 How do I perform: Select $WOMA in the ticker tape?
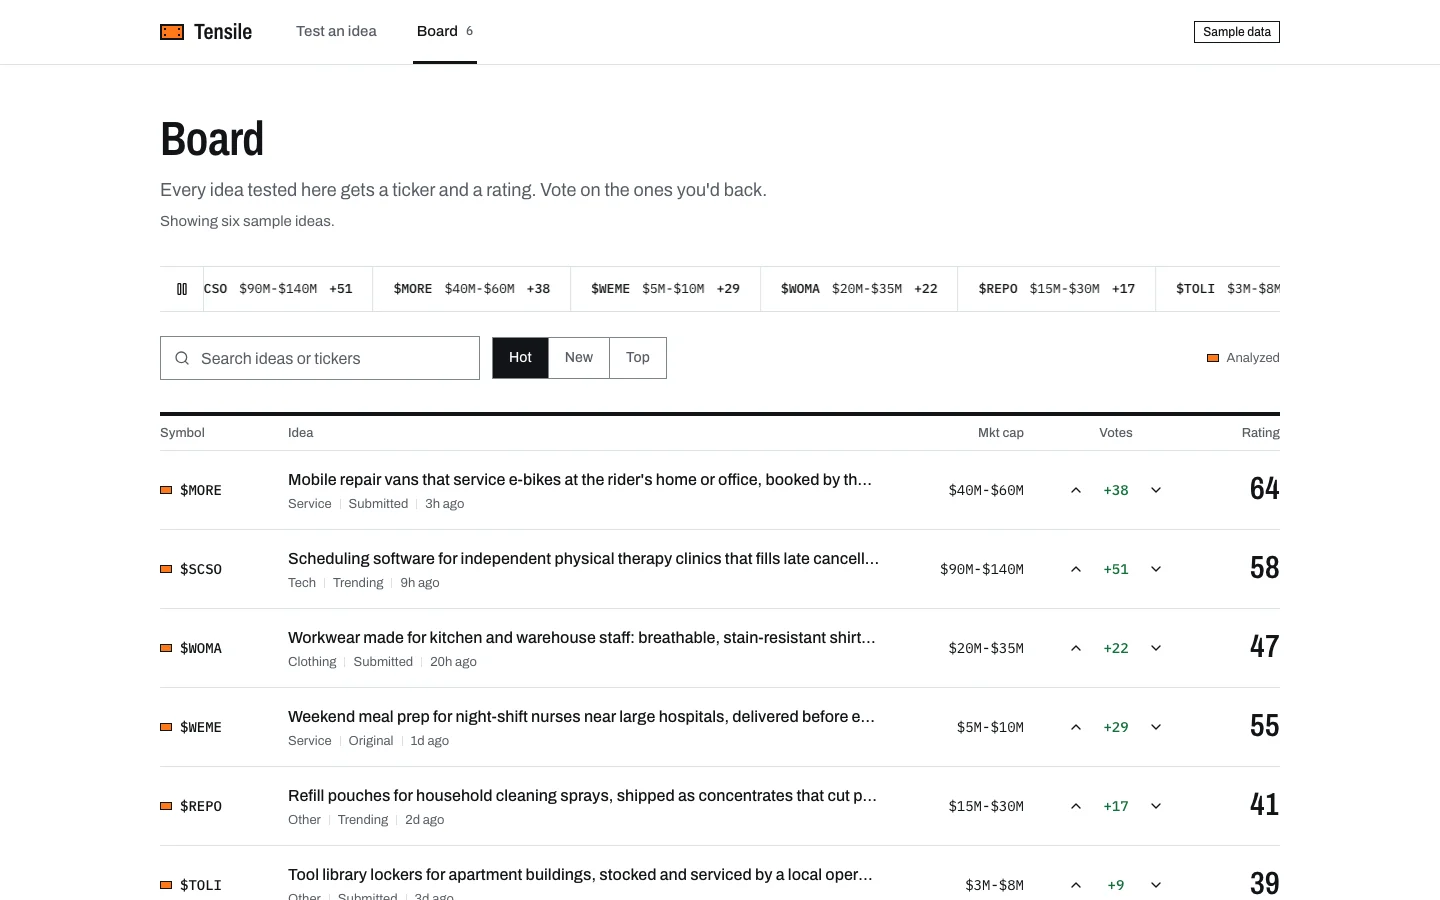point(859,289)
